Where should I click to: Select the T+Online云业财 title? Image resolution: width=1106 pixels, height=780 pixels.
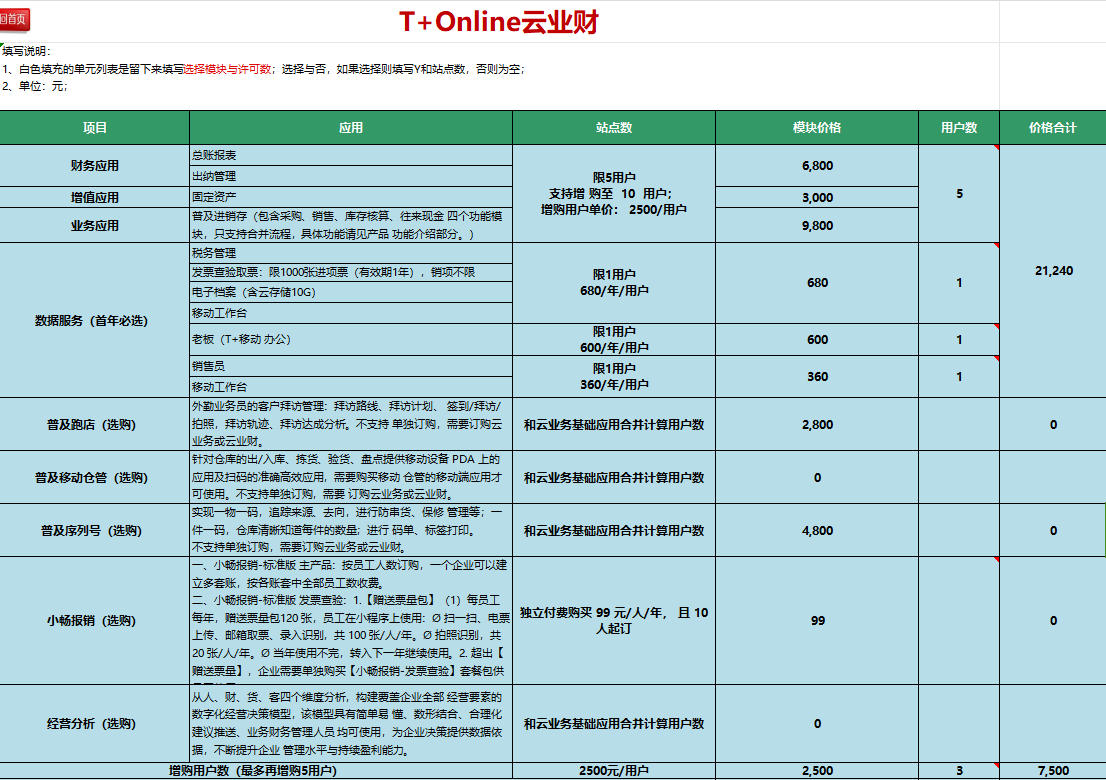click(499, 22)
